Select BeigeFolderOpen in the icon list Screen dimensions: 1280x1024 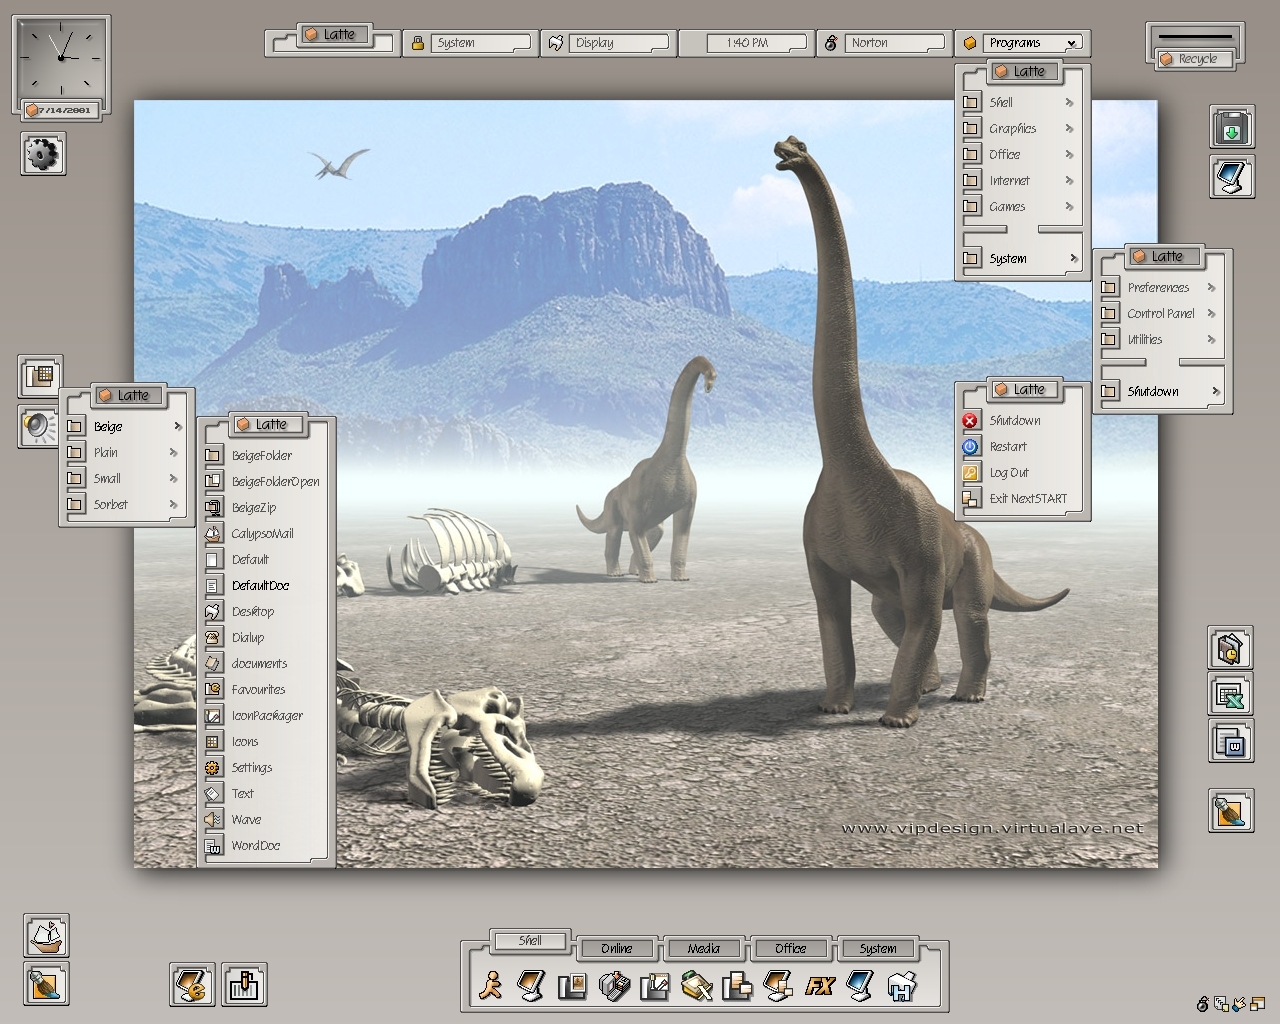265,481
